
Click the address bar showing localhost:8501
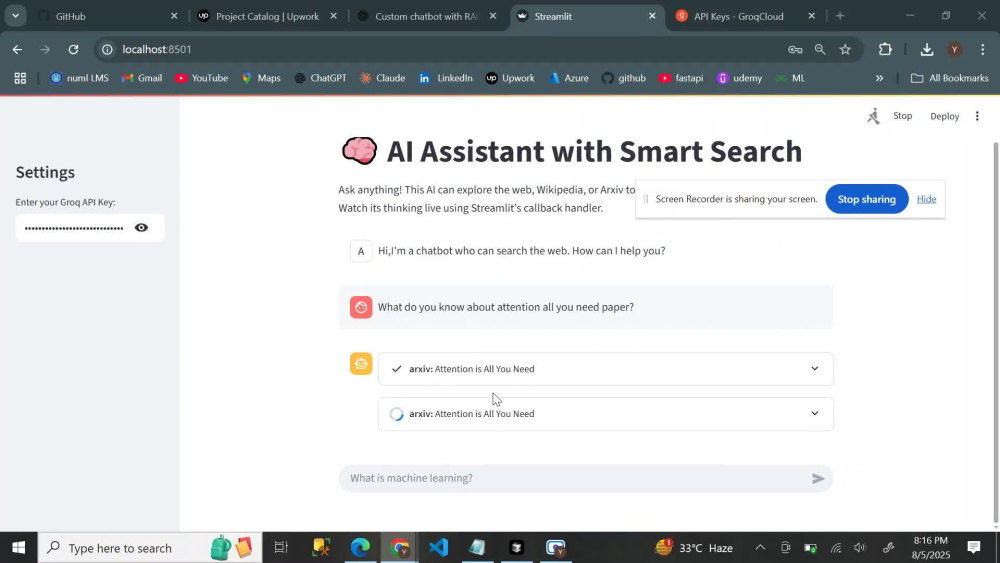[x=446, y=49]
